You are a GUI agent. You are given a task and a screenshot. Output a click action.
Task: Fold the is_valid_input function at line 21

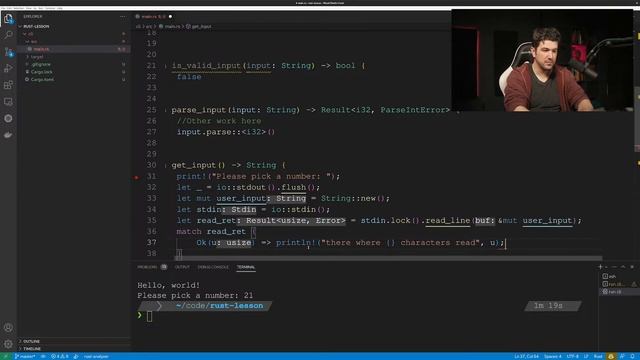tap(166, 66)
